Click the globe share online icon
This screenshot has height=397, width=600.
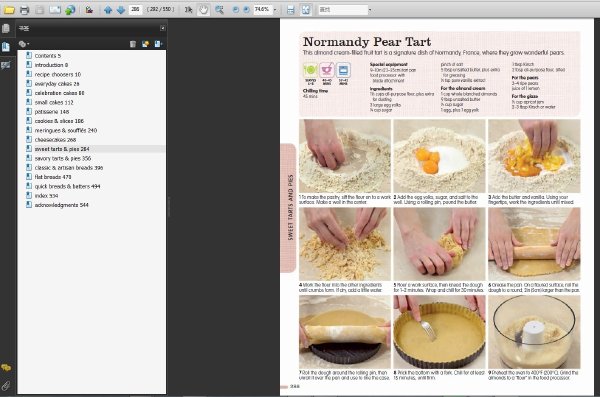[70, 10]
